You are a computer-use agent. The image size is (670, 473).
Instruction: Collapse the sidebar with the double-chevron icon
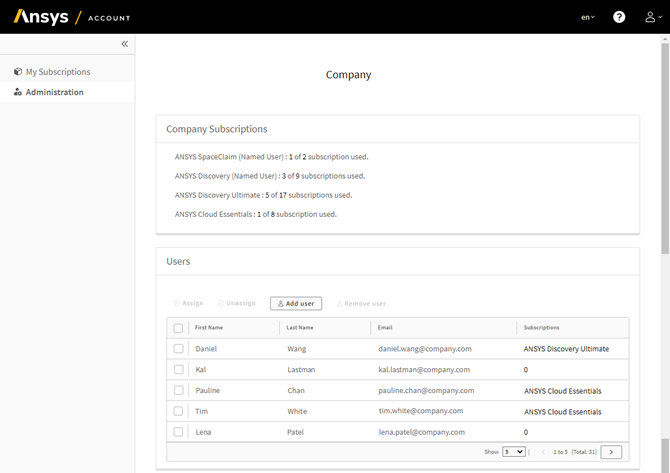(125, 44)
